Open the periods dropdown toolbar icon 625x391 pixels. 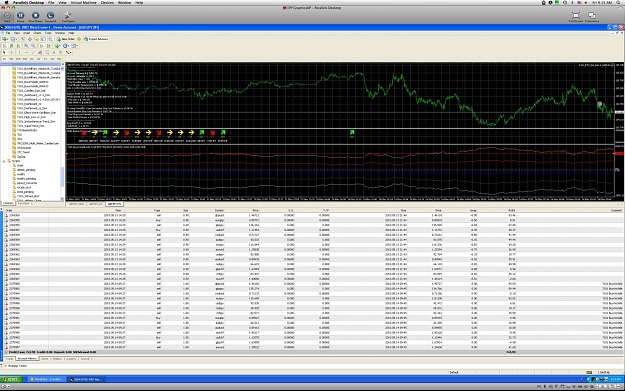66,46
